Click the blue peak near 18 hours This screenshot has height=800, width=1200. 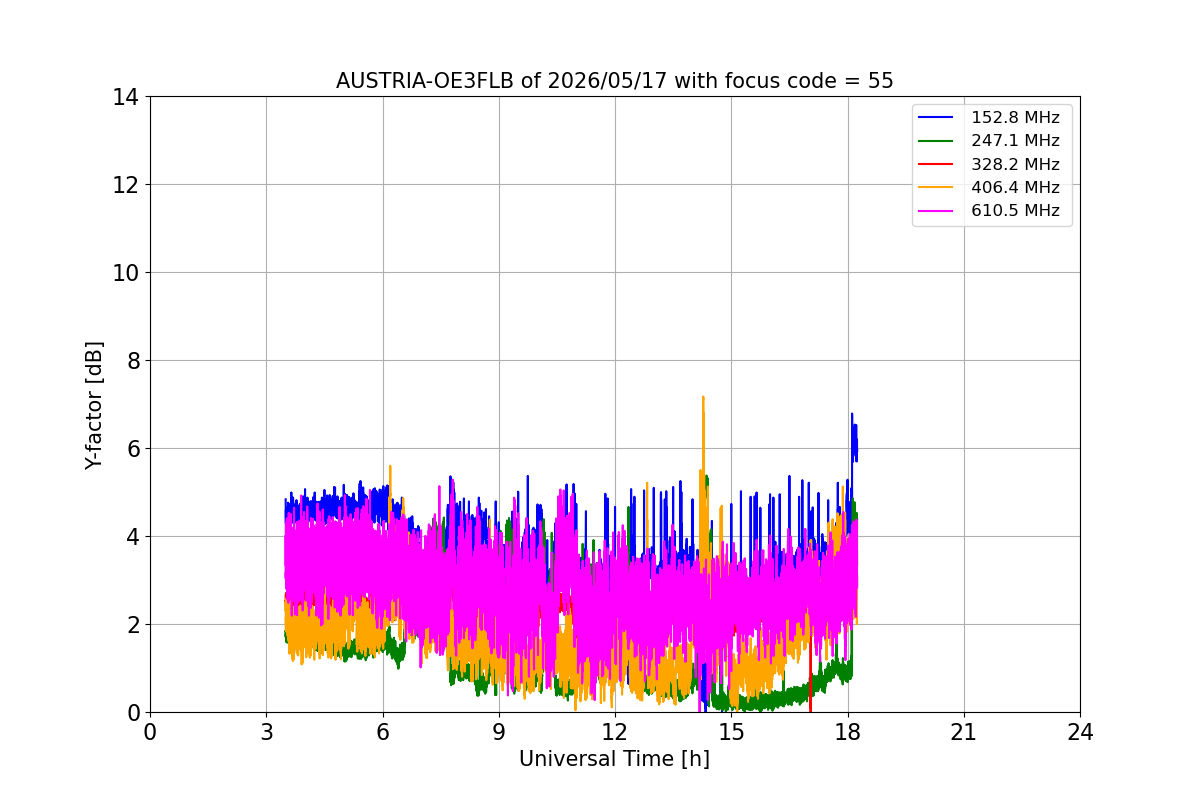(852, 414)
